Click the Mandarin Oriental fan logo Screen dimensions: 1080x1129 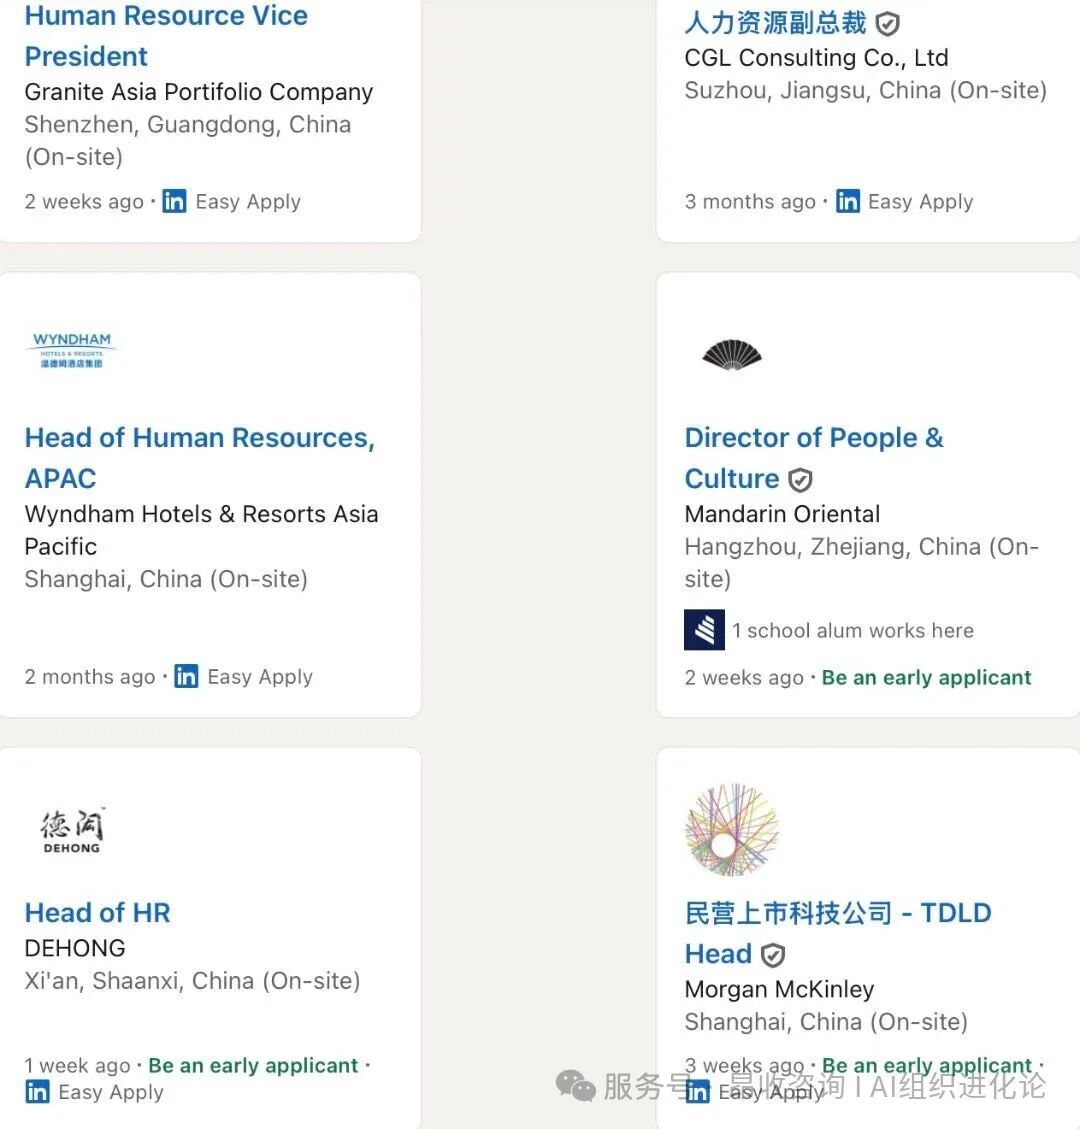(732, 354)
